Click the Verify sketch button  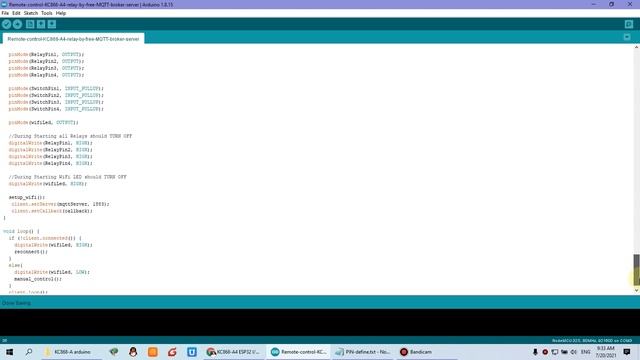[6, 24]
